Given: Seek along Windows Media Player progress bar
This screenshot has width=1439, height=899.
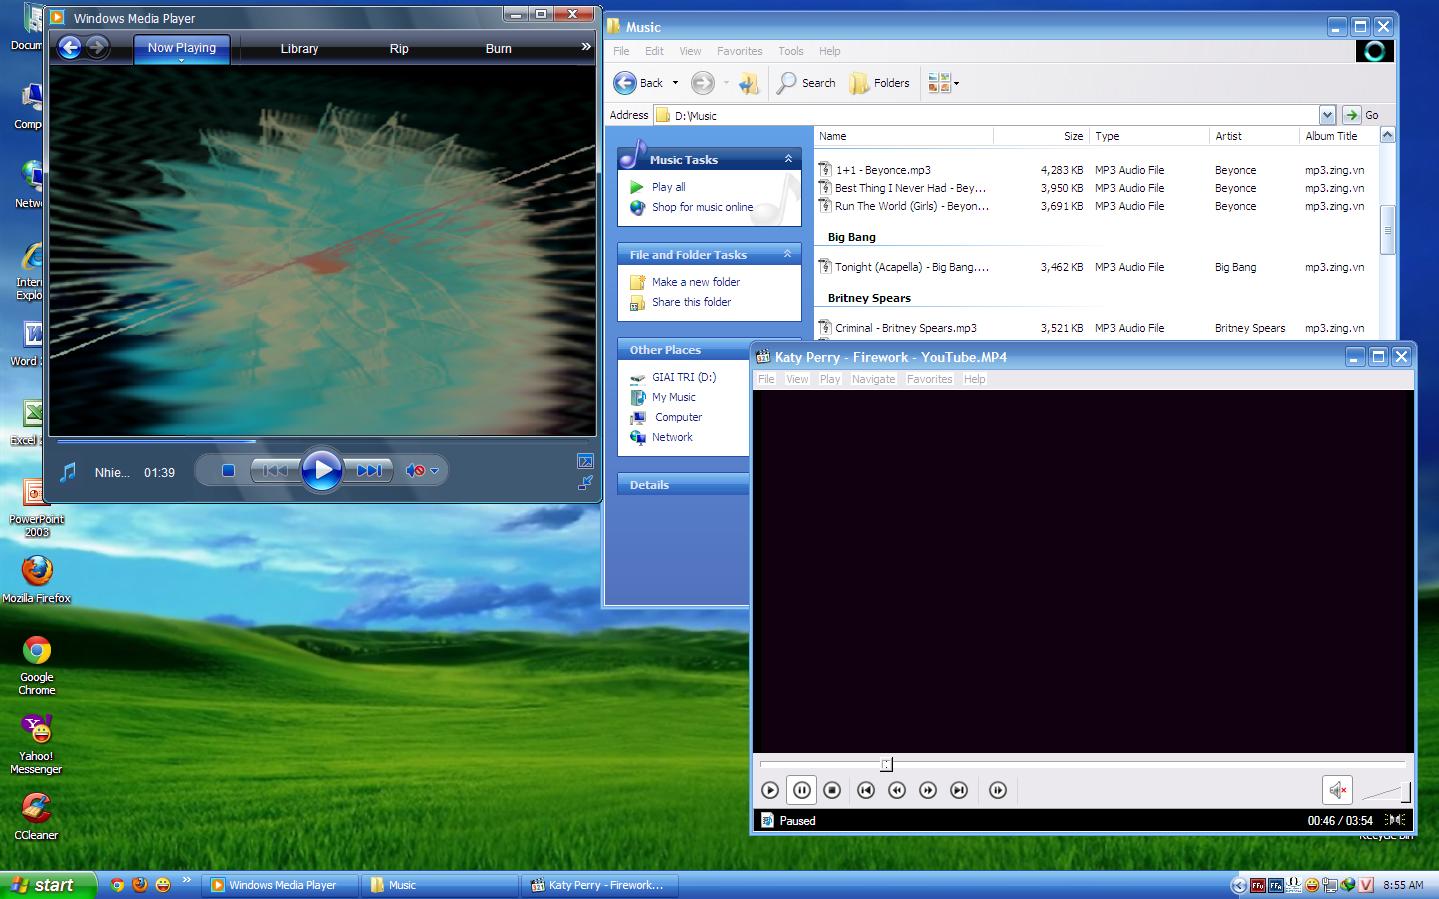Looking at the screenshot, I should [x=323, y=441].
